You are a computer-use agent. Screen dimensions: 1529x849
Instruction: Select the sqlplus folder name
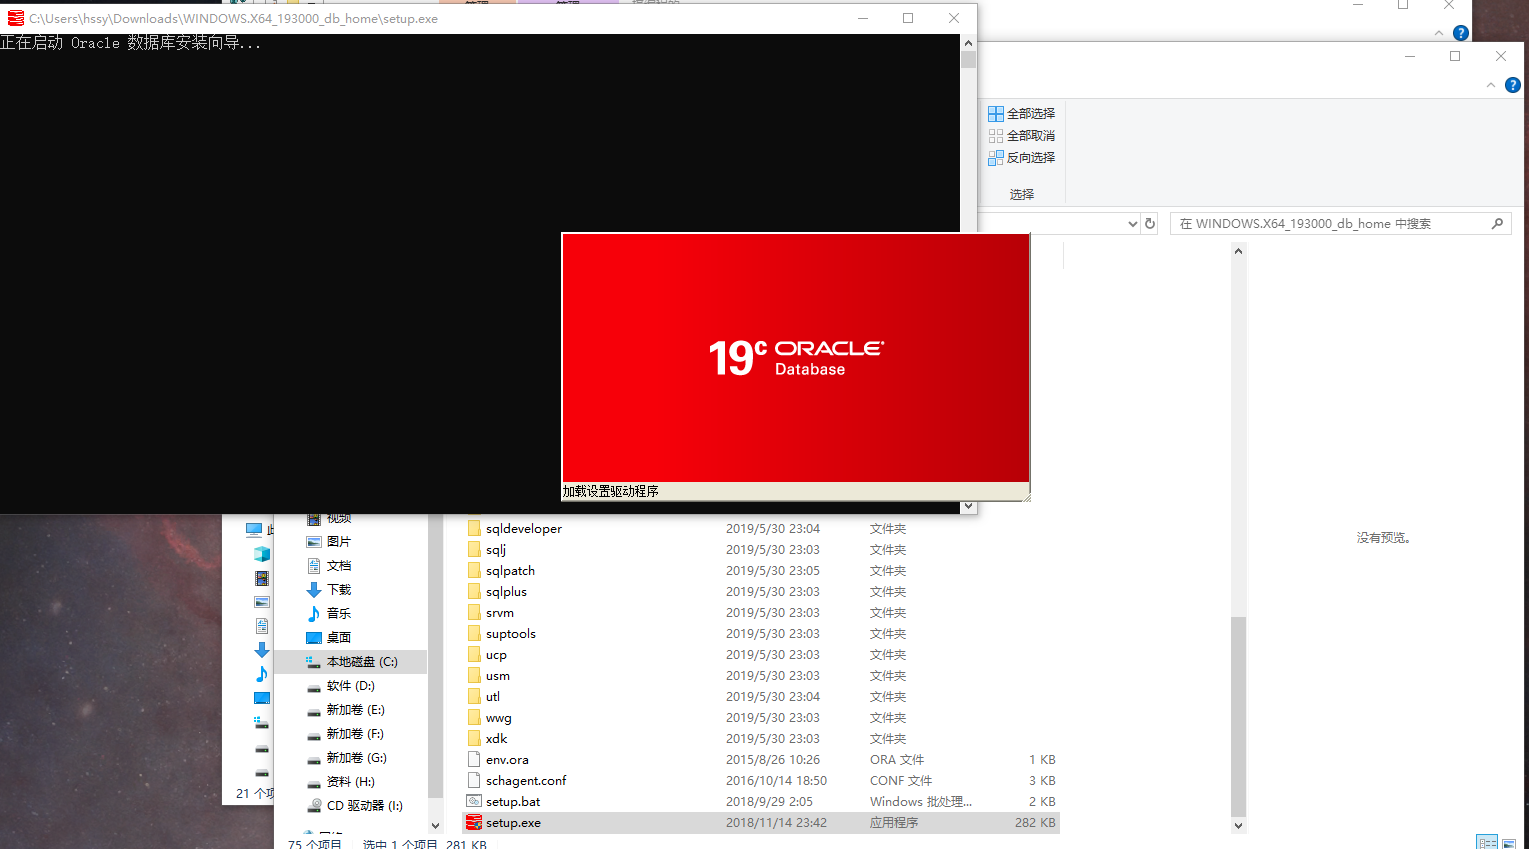click(506, 592)
